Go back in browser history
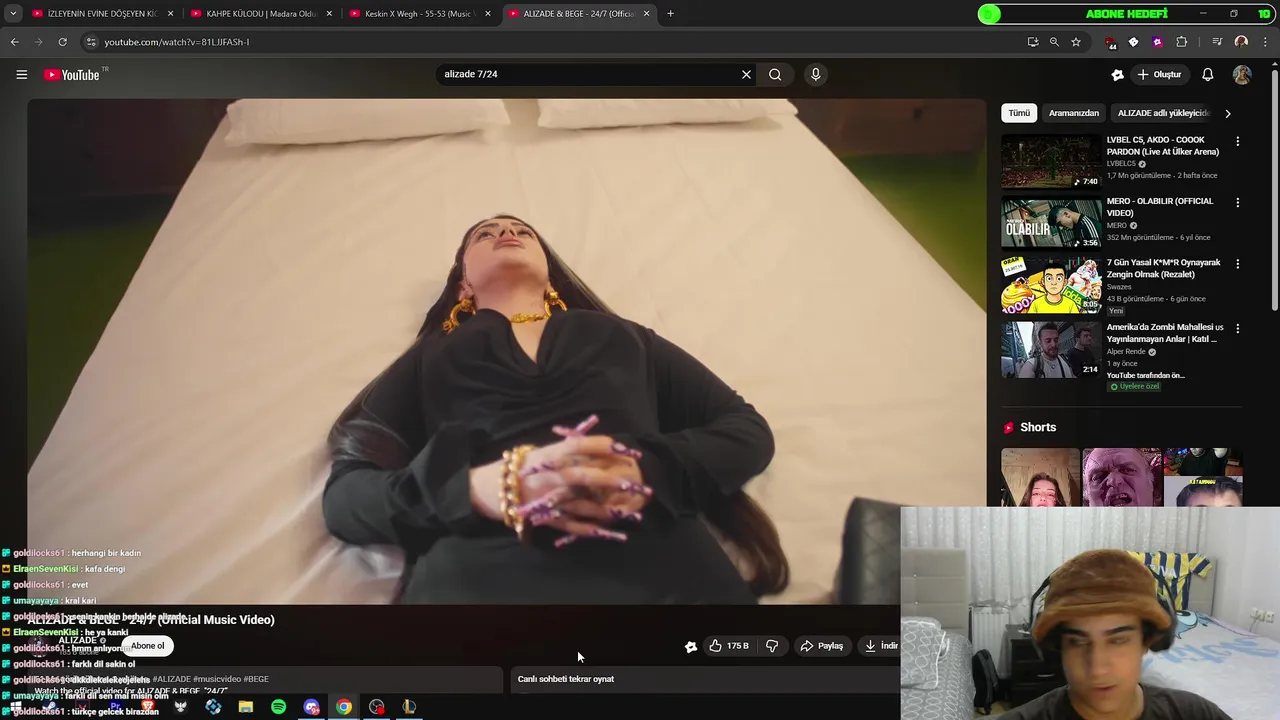The width and height of the screenshot is (1280, 720). [x=14, y=42]
